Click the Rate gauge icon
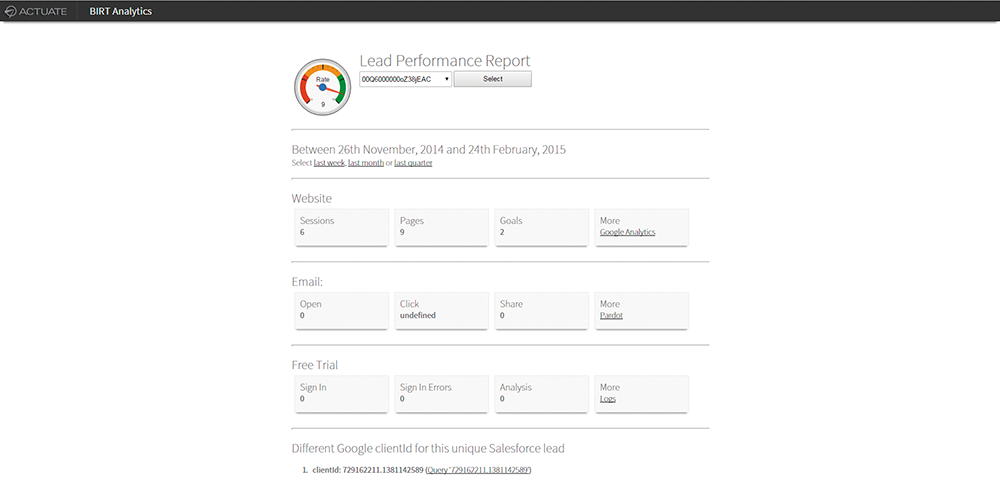Viewport: 1000px width, 492px height. (322, 87)
